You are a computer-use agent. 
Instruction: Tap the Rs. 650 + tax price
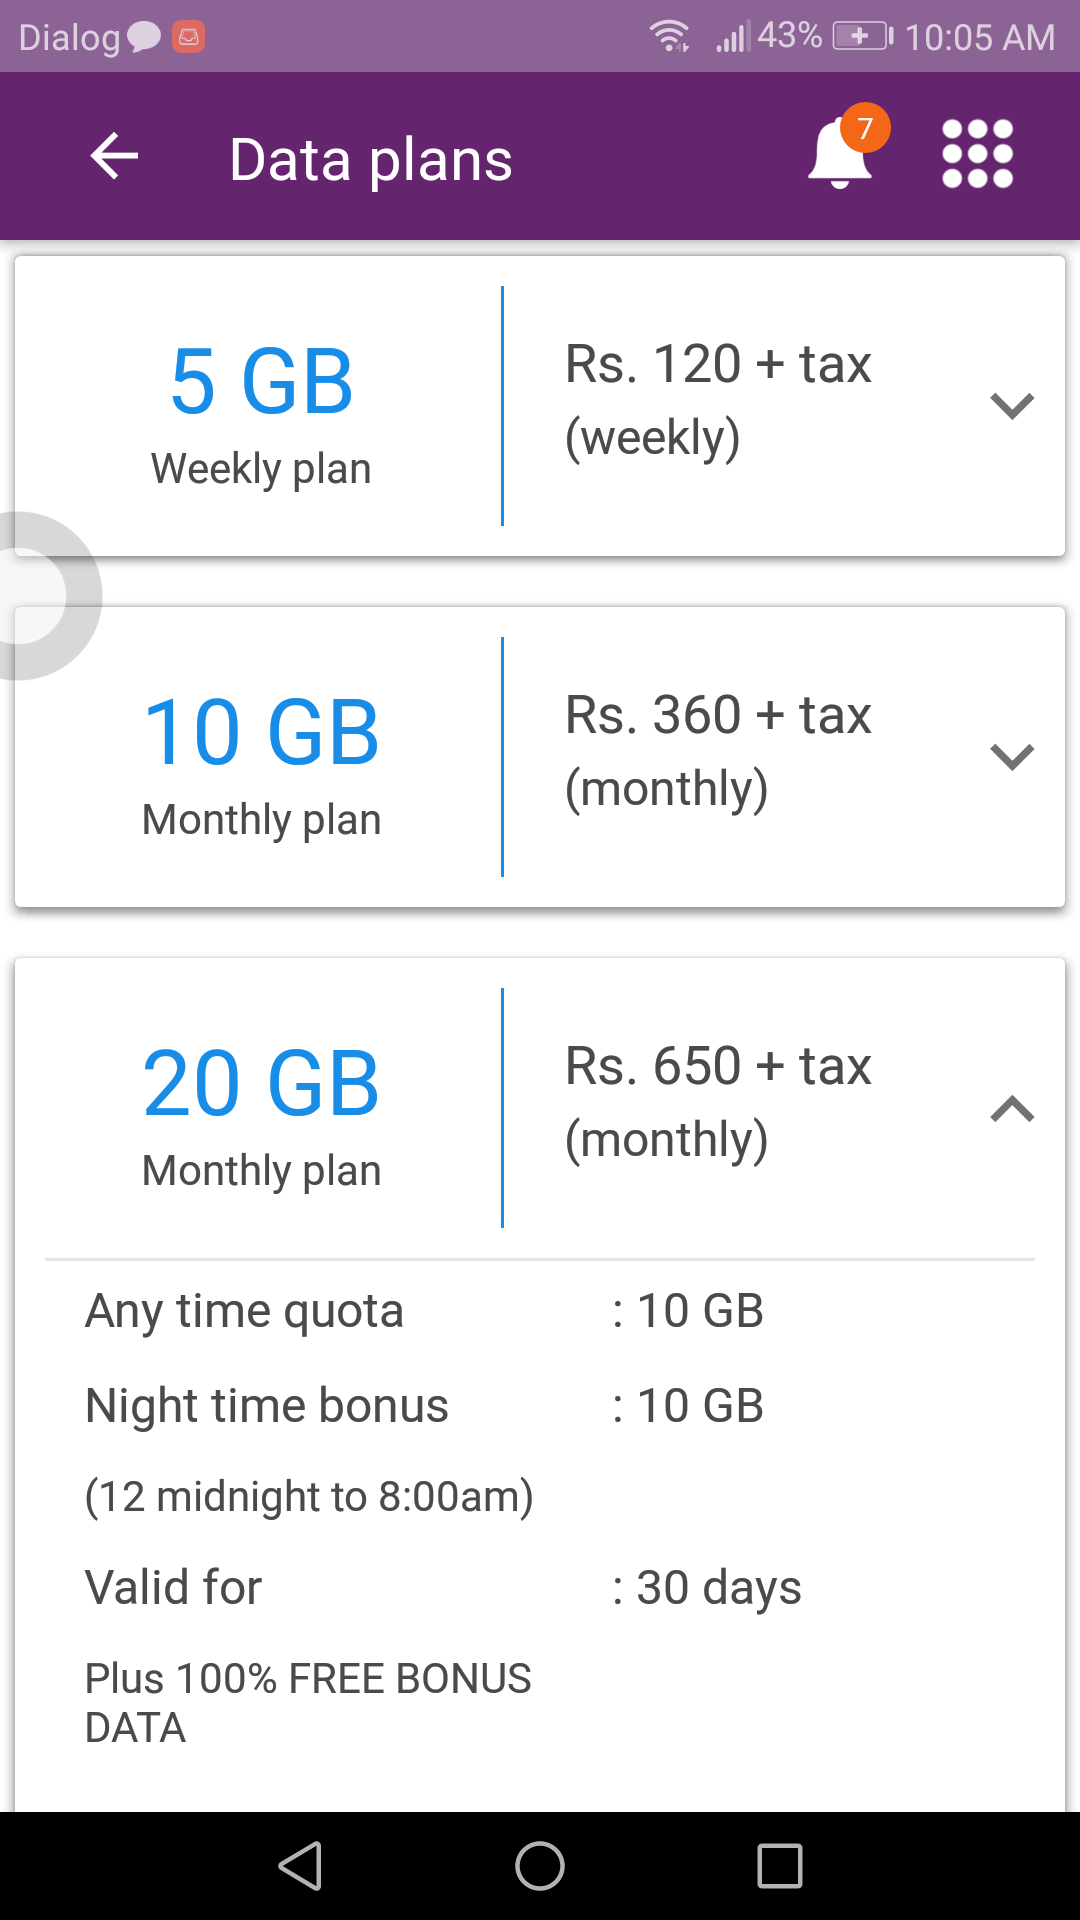[718, 1066]
